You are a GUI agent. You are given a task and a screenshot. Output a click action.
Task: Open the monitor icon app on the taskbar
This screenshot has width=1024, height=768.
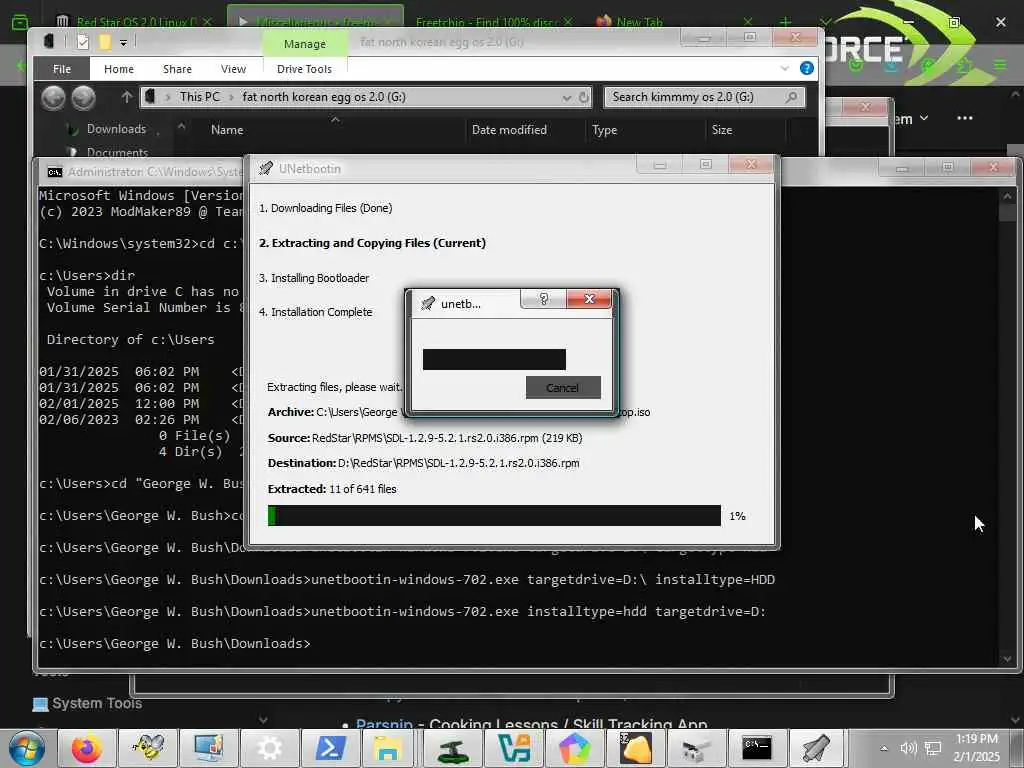[x=209, y=748]
